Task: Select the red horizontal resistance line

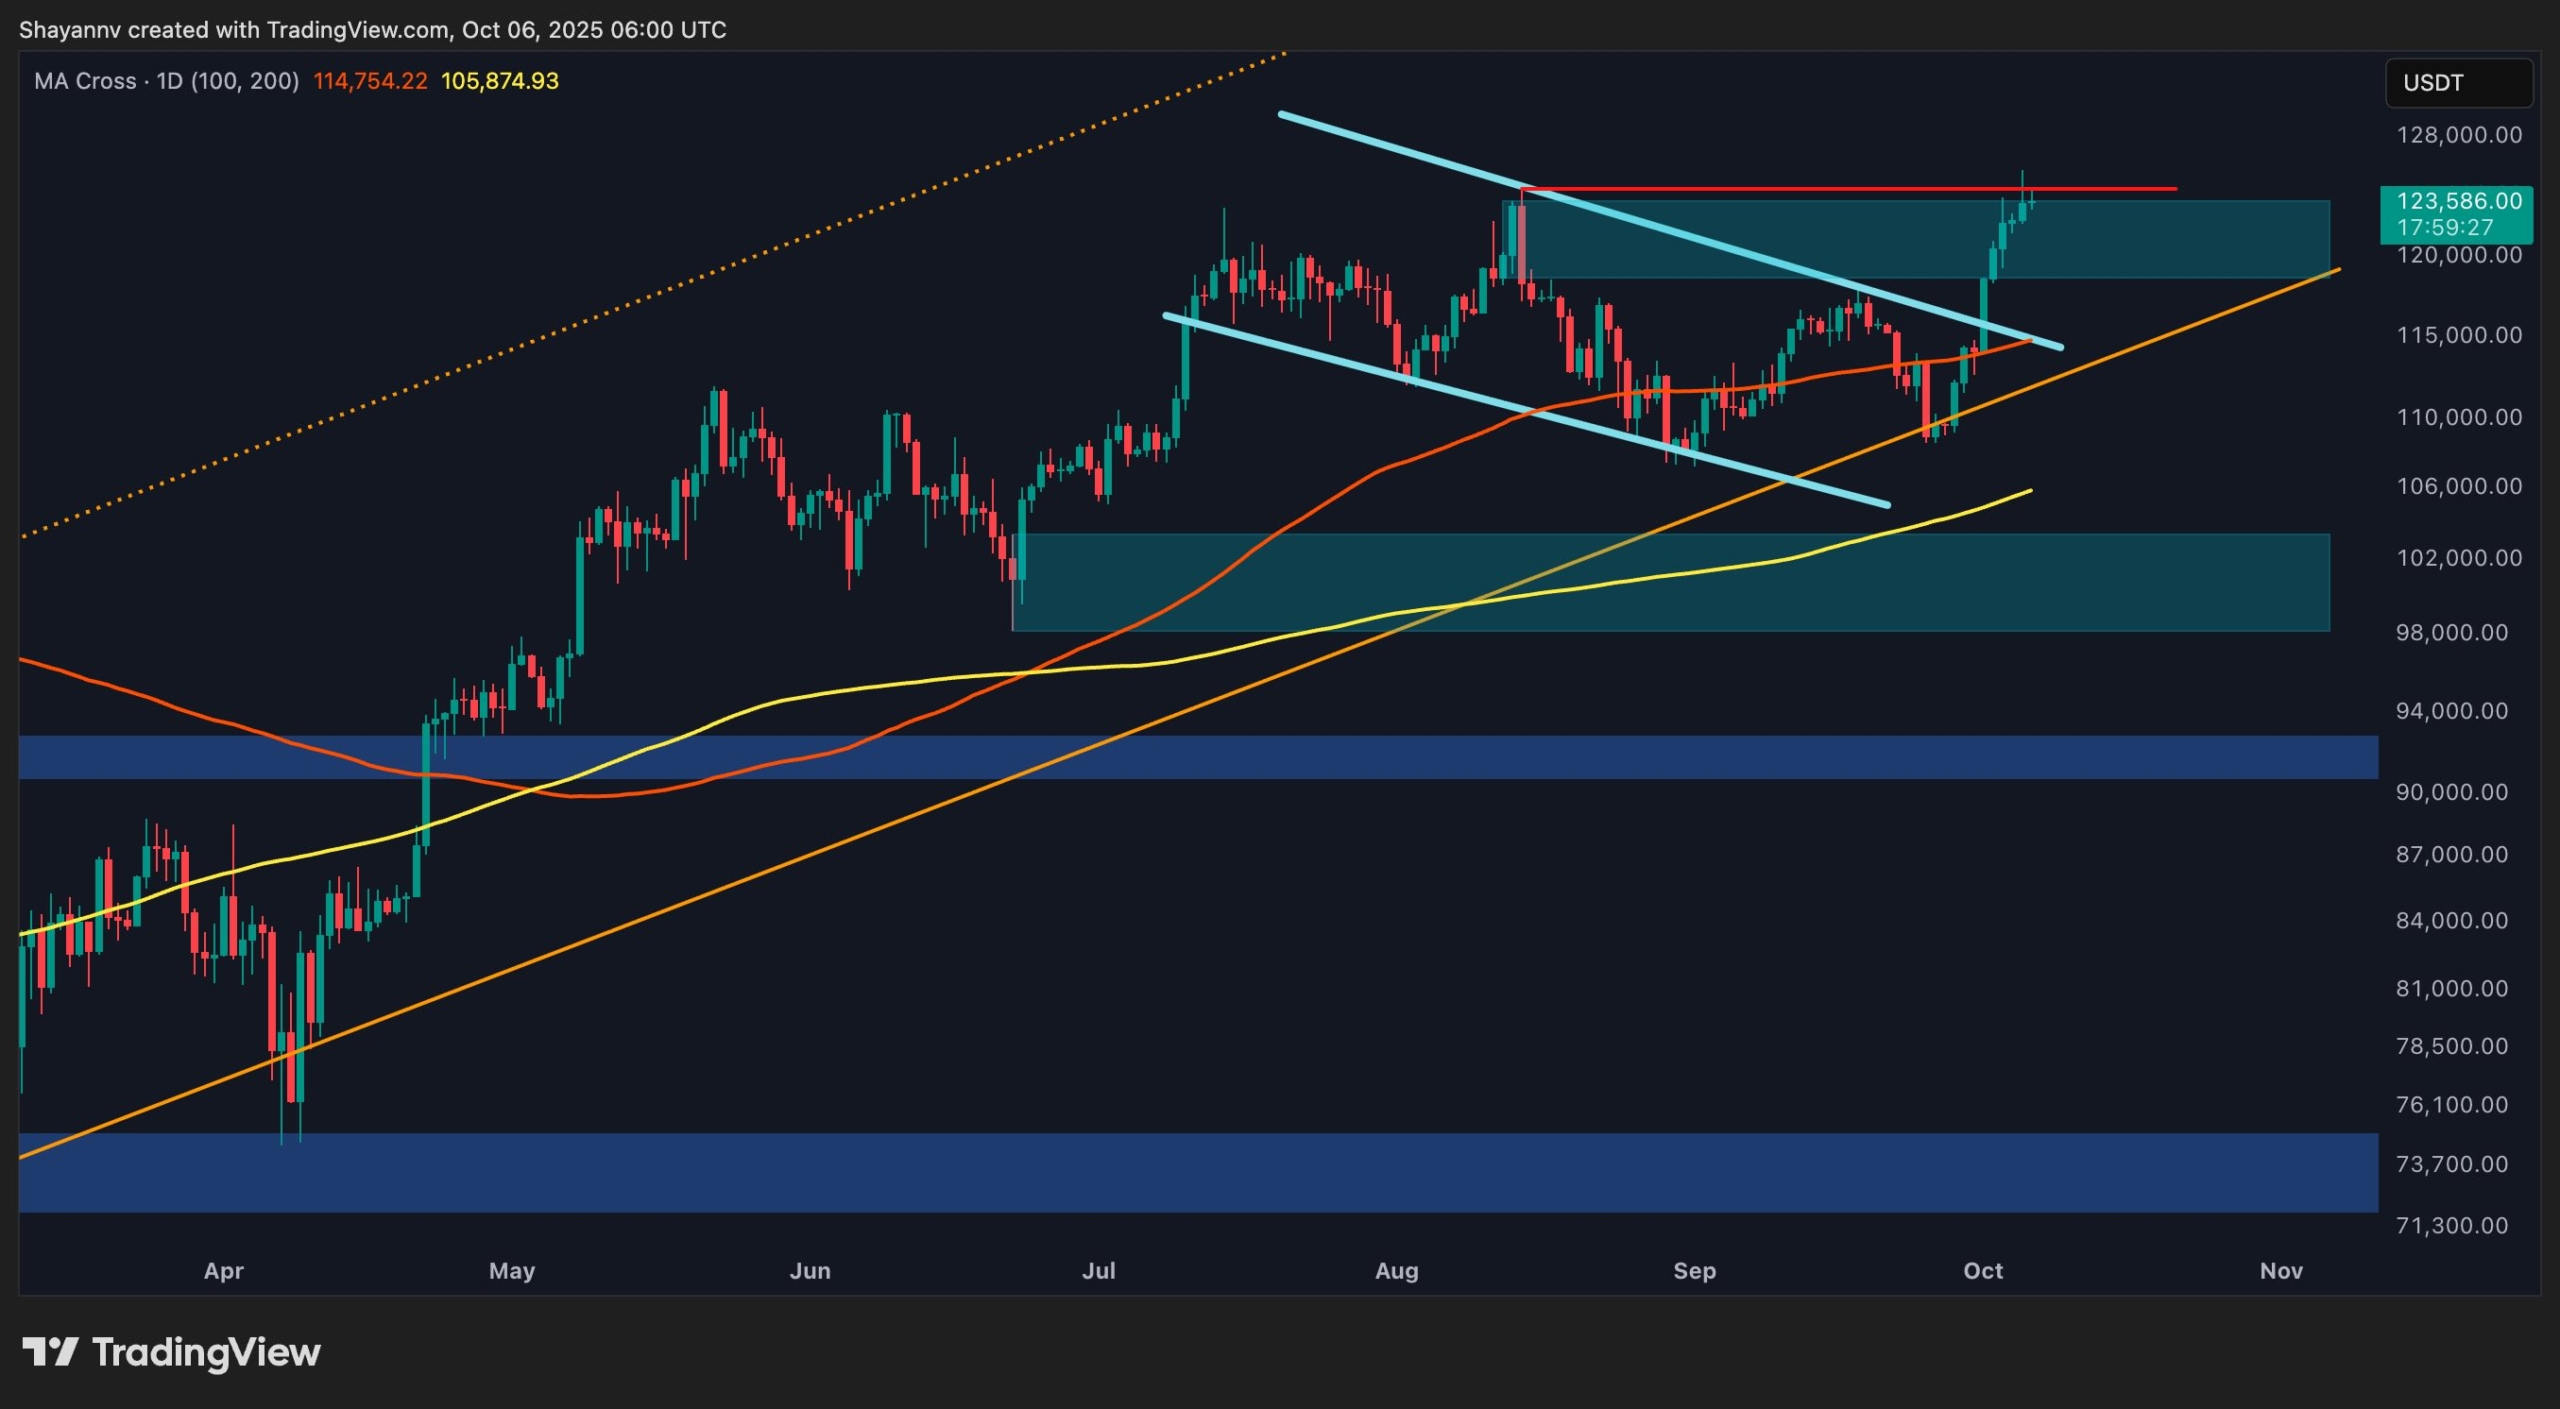Action: (1850, 187)
